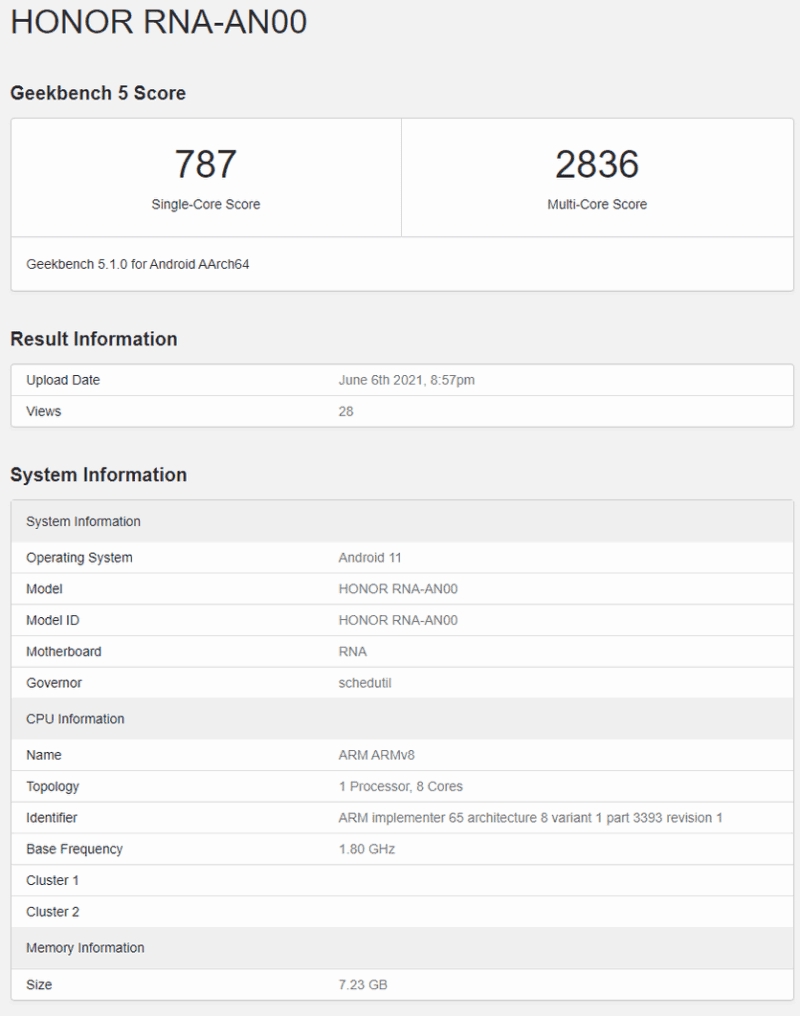Click the Views count of 28
800x1016 pixels.
pyautogui.click(x=344, y=411)
